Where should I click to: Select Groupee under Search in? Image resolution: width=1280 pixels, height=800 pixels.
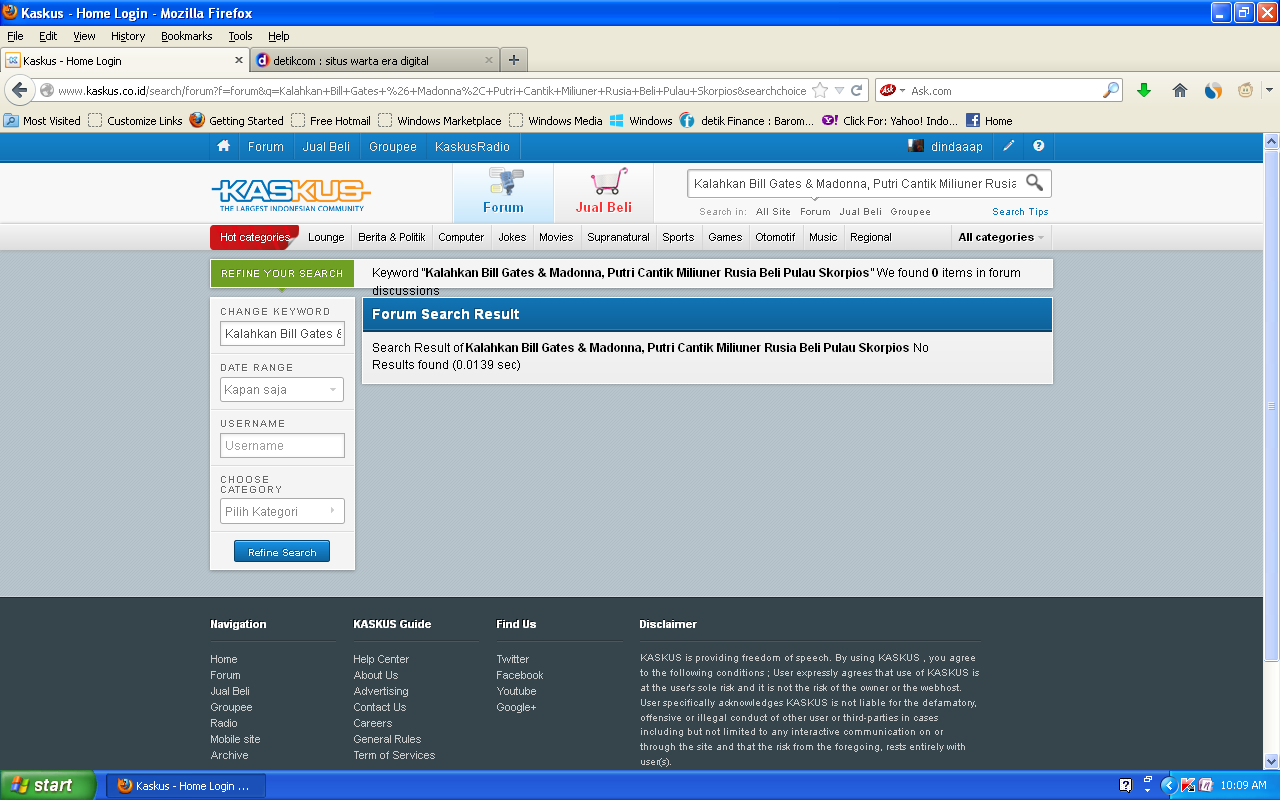pos(910,212)
